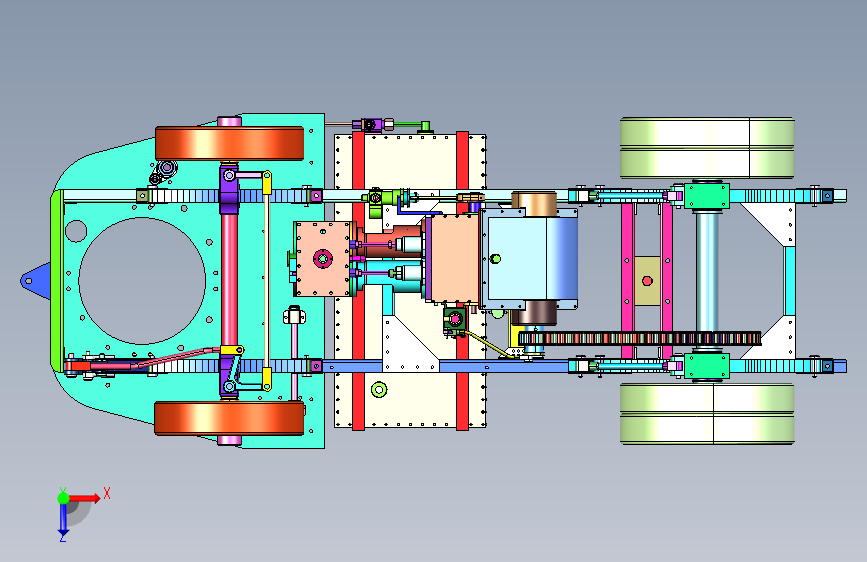Select the light-blue box housing in the center
The image size is (867, 562).
(530, 260)
